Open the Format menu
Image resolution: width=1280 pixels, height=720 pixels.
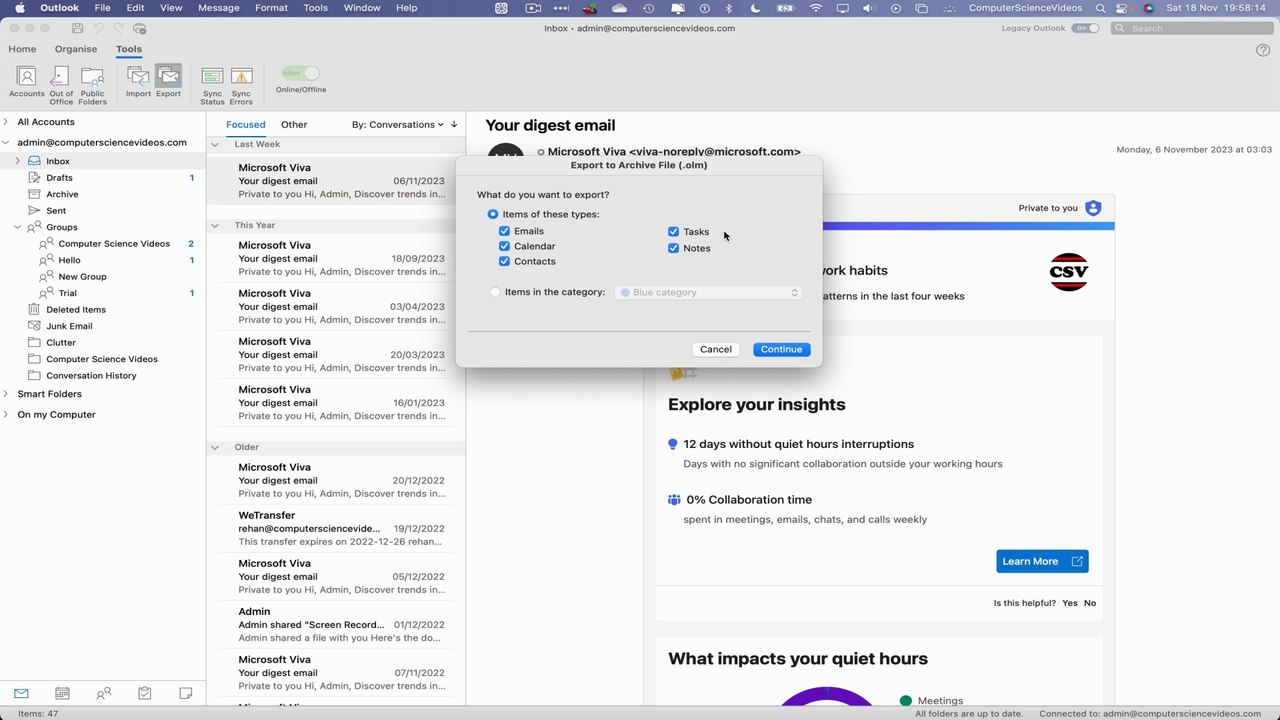click(271, 8)
